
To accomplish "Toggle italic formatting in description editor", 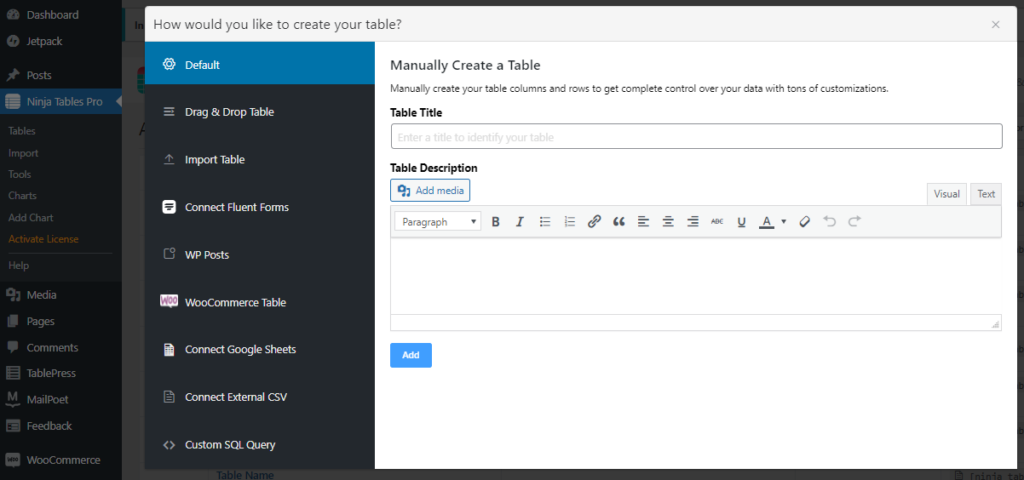I will coord(520,221).
